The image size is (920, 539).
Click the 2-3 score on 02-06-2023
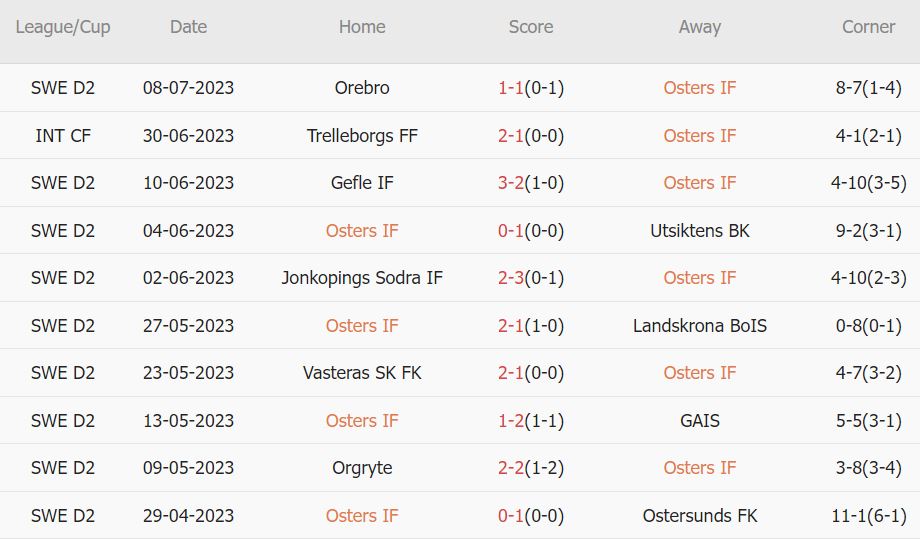(x=511, y=278)
